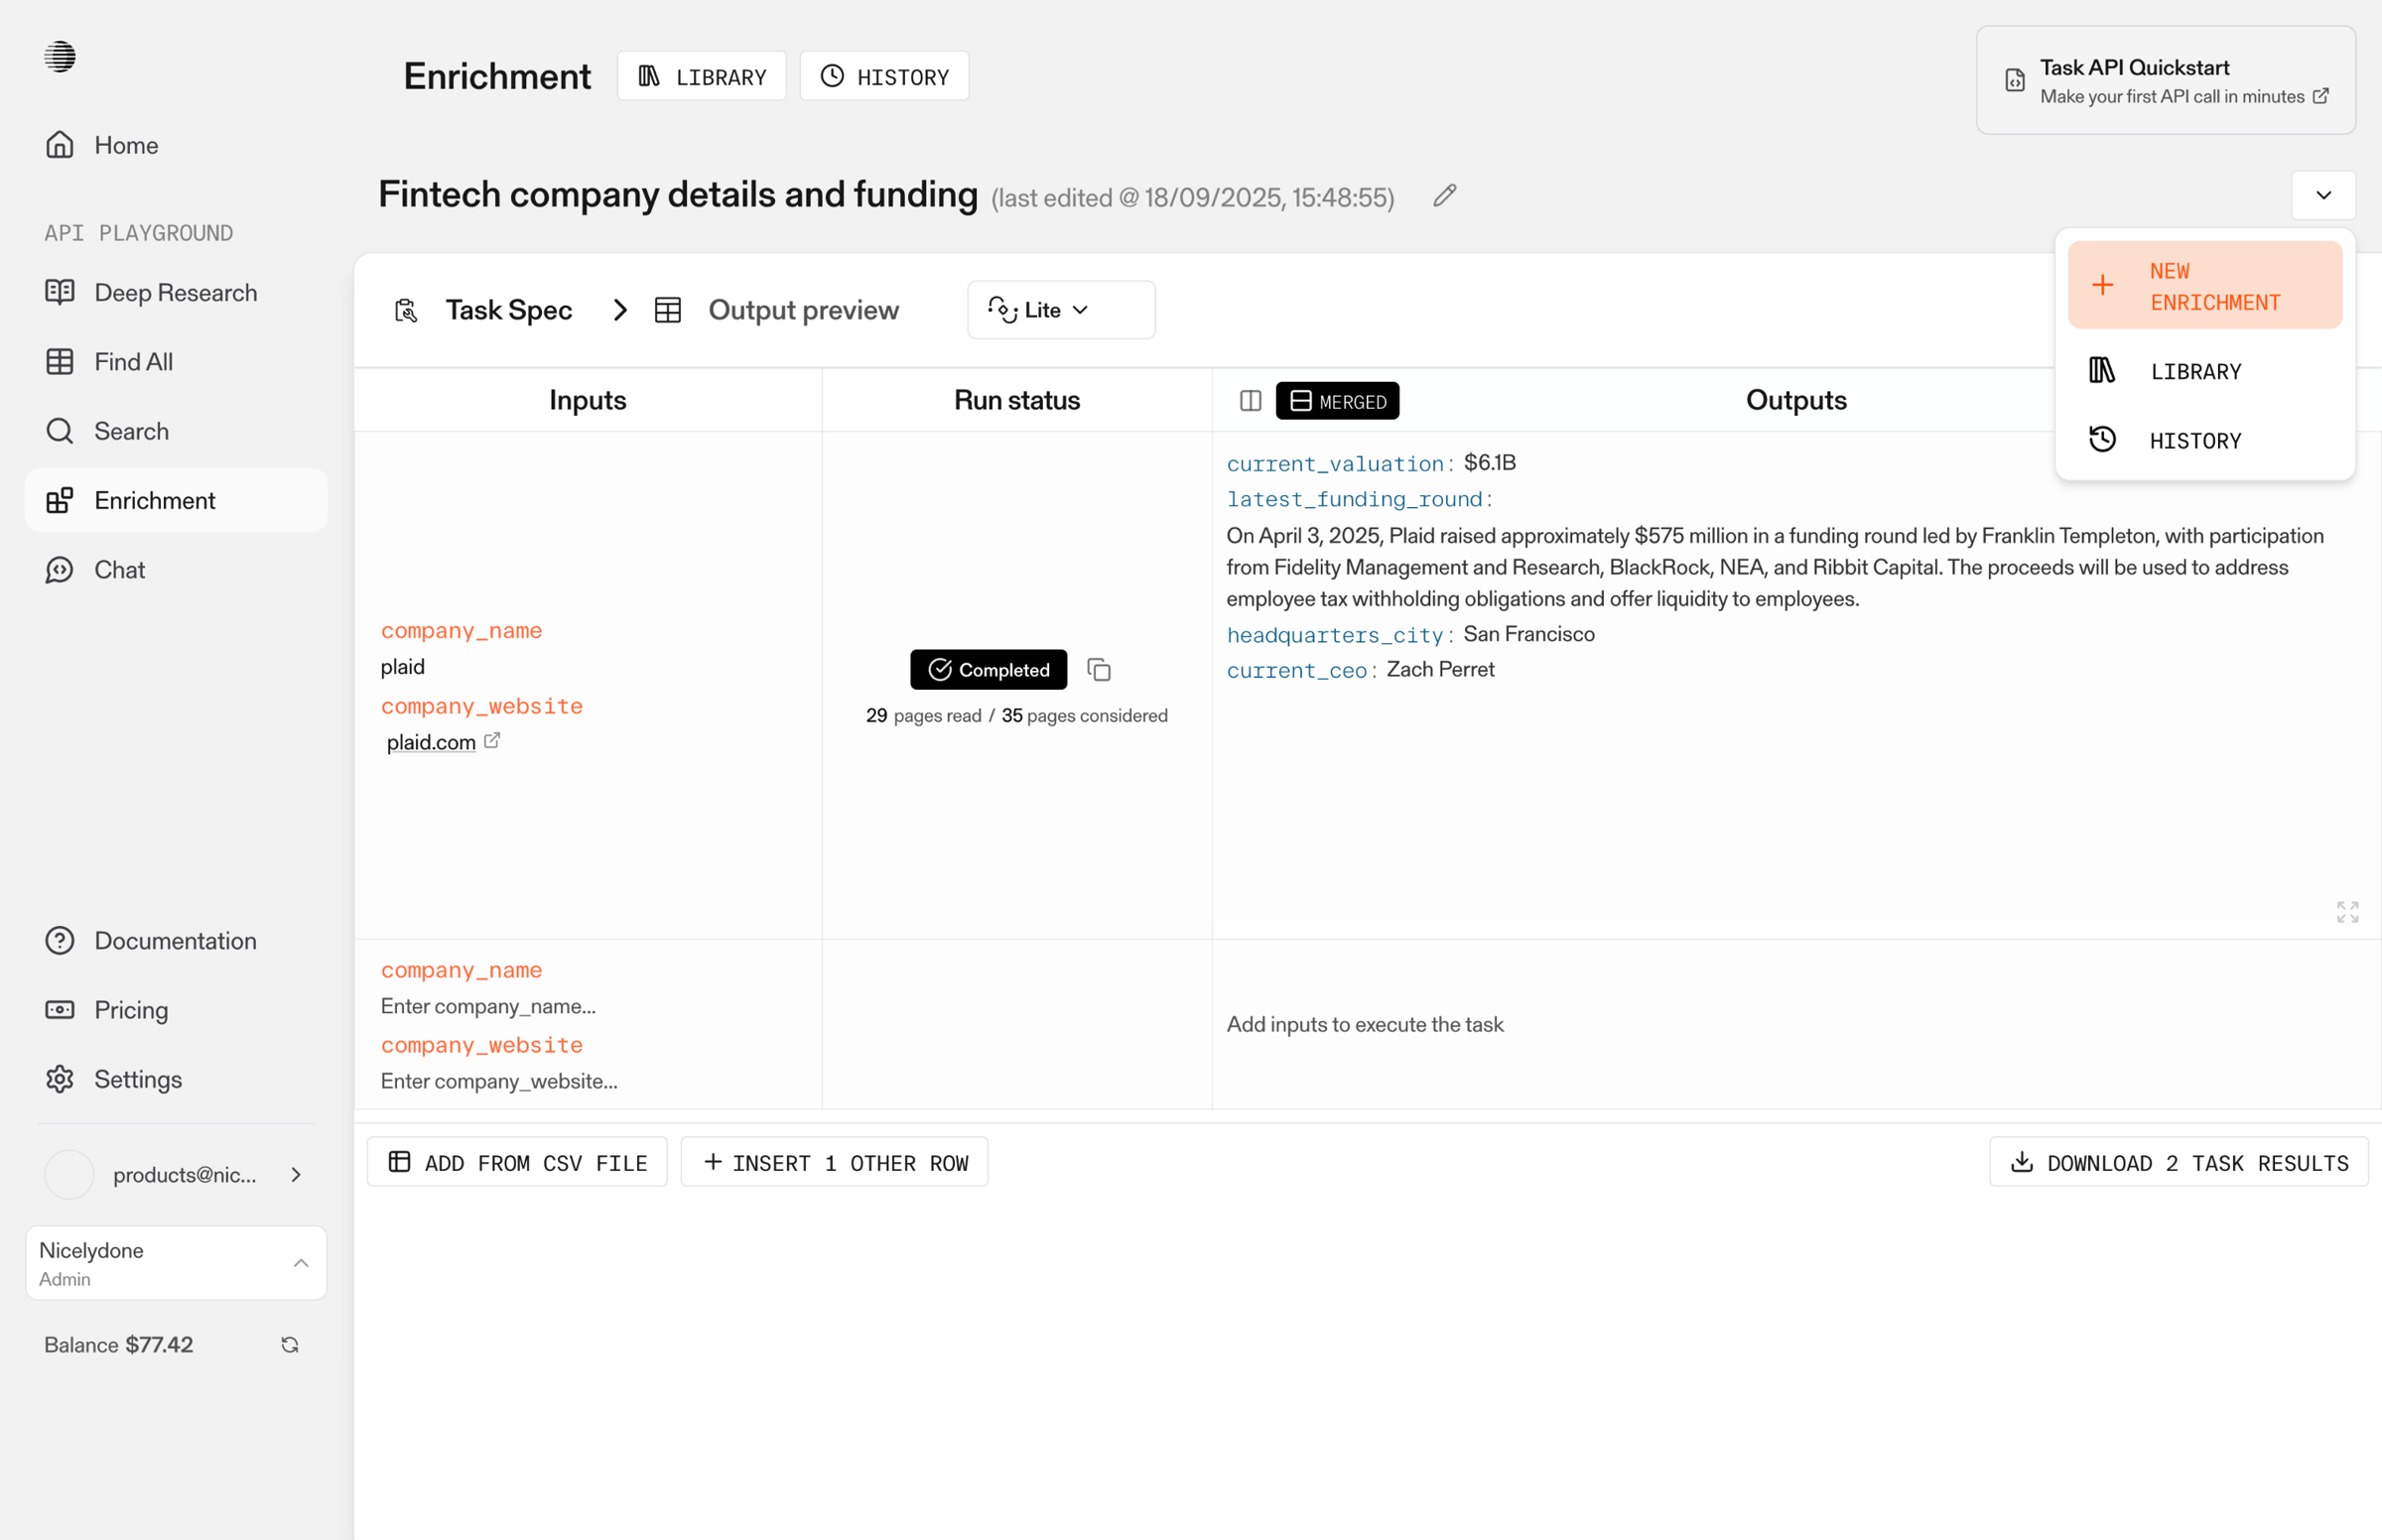This screenshot has width=2382, height=1540.
Task: Switch outputs to split column view
Action: pos(1250,401)
